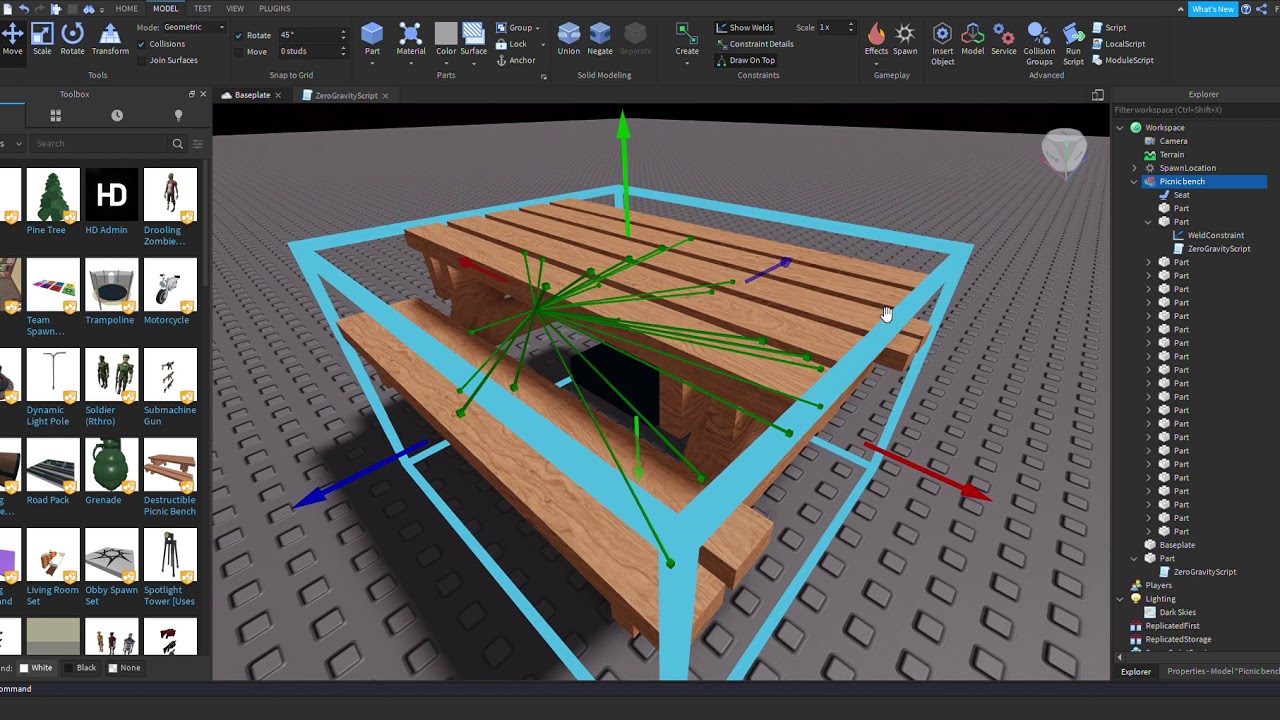
Task: Select the Move tool
Action: (12, 40)
